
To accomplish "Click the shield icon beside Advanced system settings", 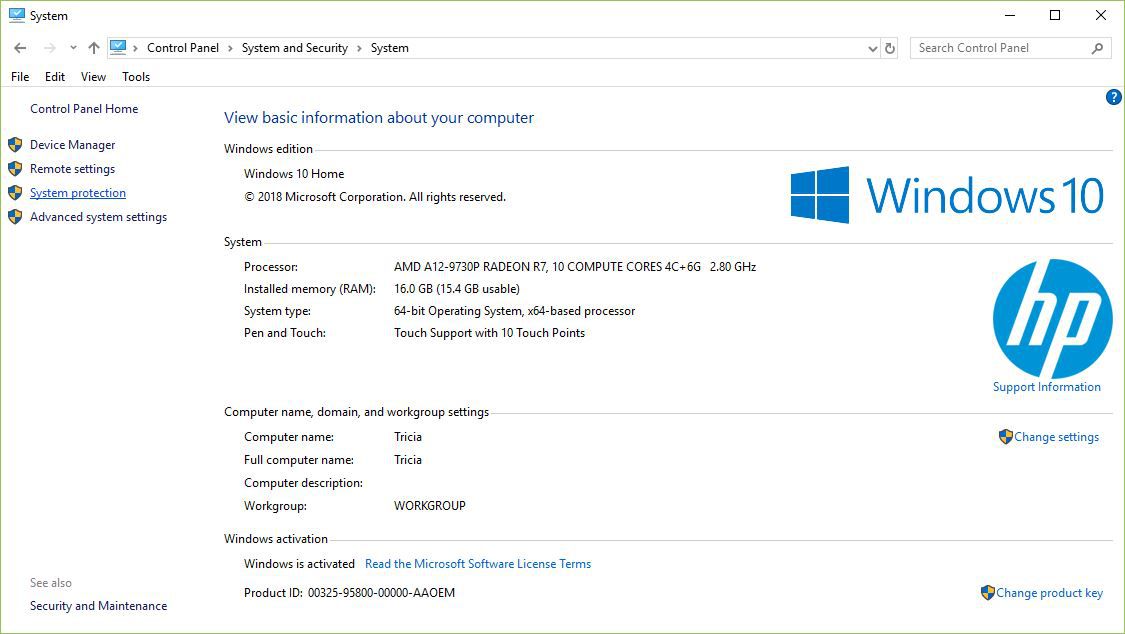I will click(x=15, y=217).
